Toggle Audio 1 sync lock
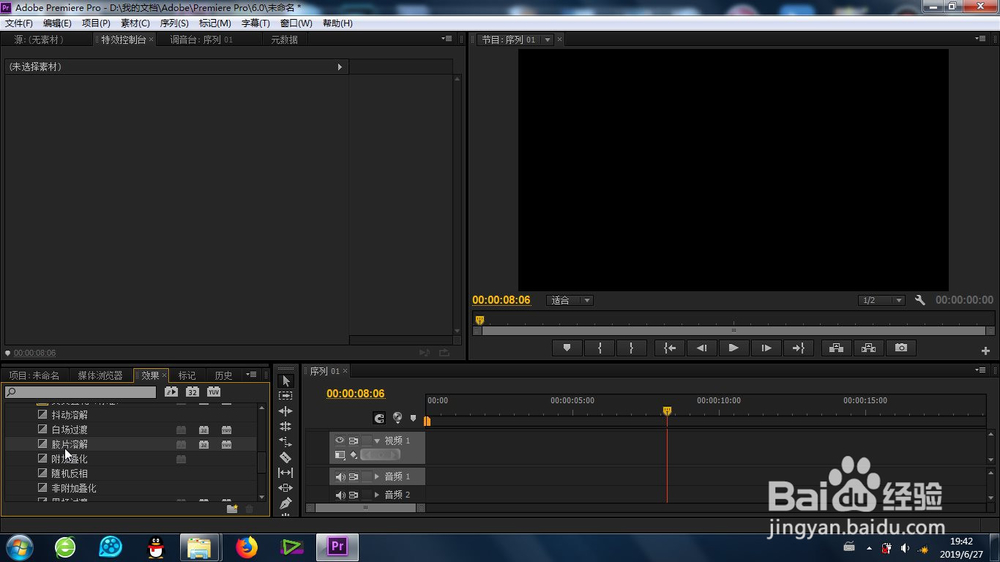The width and height of the screenshot is (1000, 562). (x=353, y=477)
